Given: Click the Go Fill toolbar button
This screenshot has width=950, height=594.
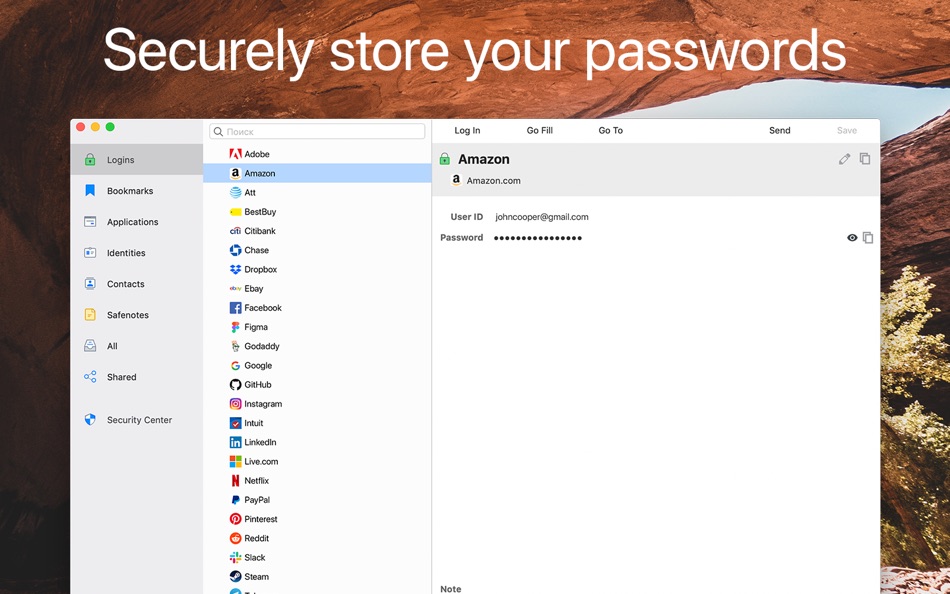Looking at the screenshot, I should pos(539,130).
